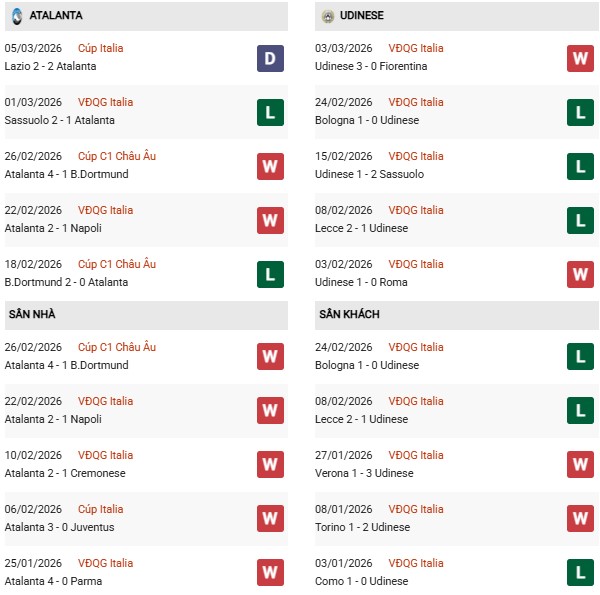Click the win badge for Udinese 3-0 Fiorentina
This screenshot has height=595, width=600.
[580, 58]
